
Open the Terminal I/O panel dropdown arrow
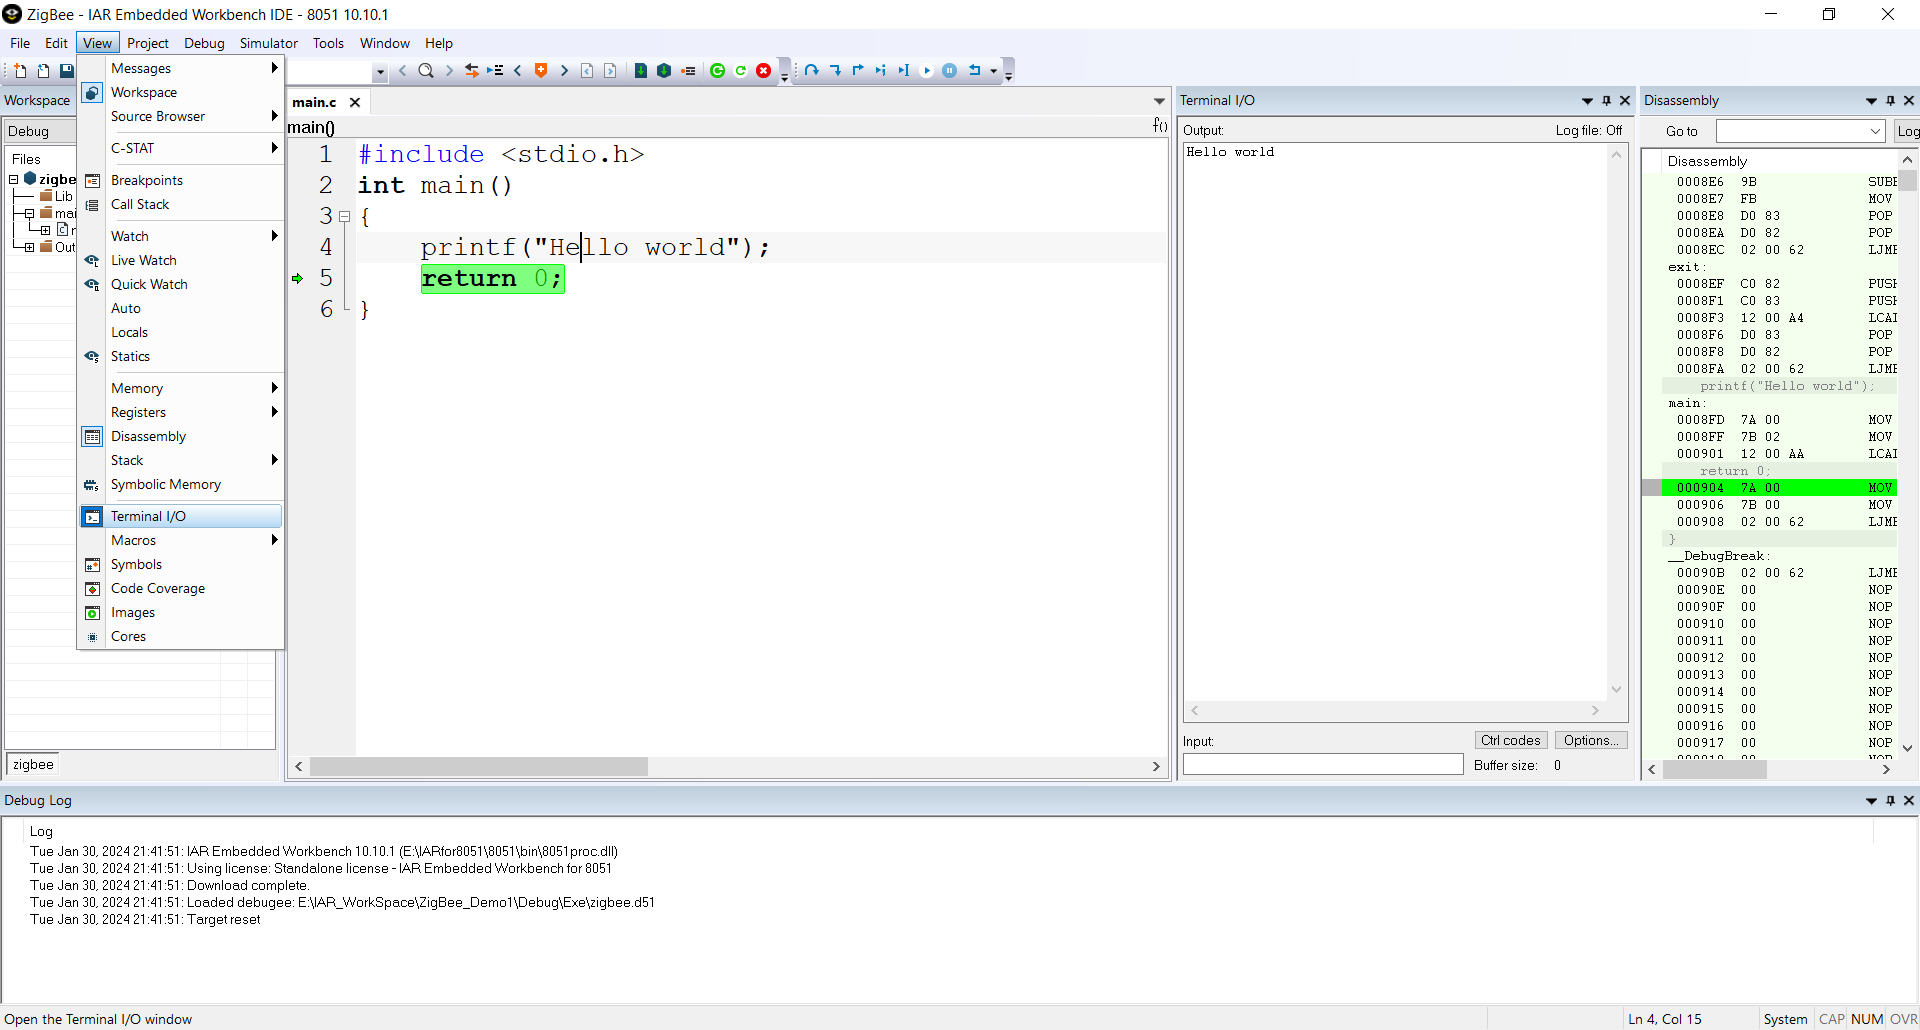click(x=1587, y=100)
